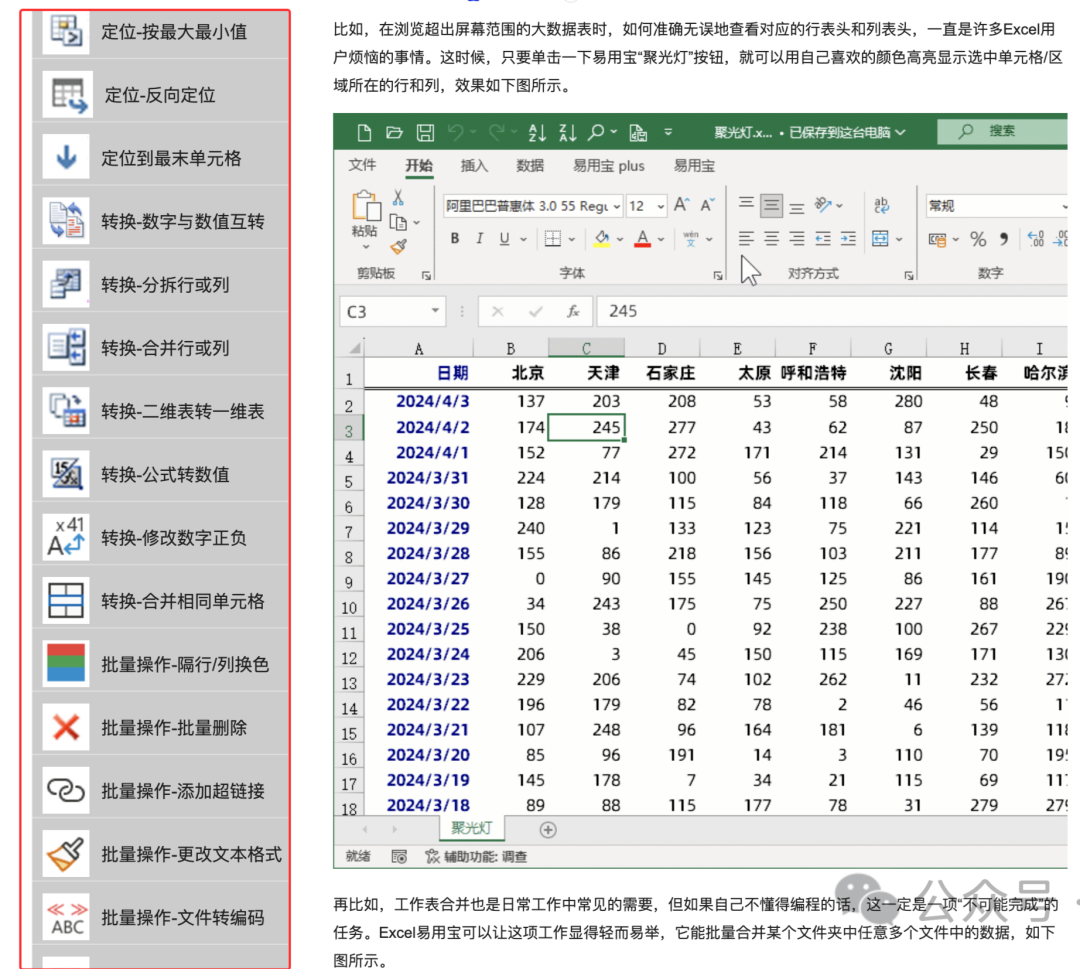Screen dimensions: 1080x969
Task: Click the sort descending Z-A icon
Action: click(x=568, y=132)
